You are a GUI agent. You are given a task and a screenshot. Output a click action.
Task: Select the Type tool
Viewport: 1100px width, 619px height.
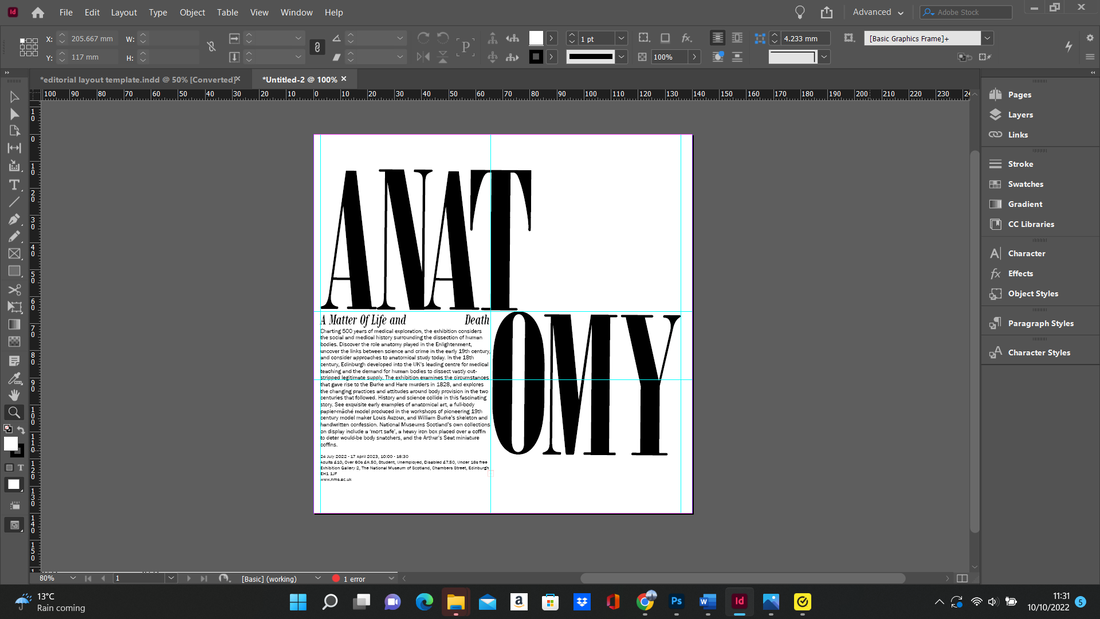(14, 185)
